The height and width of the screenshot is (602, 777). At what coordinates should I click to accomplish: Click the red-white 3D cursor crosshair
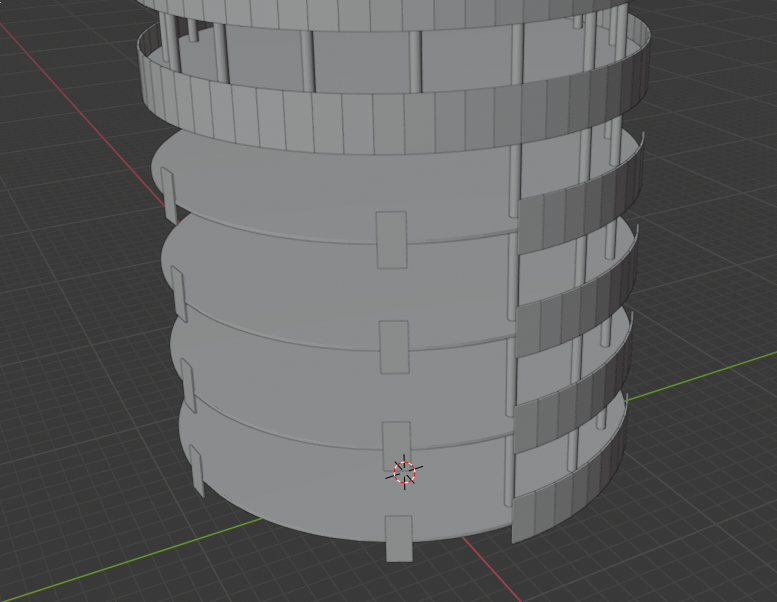[x=404, y=472]
